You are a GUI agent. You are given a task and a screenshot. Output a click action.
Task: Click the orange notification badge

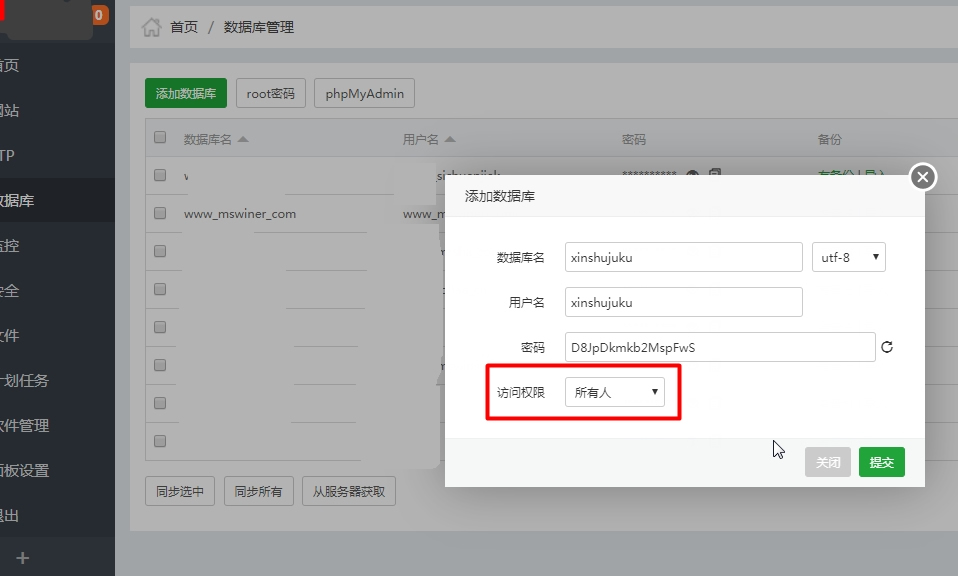[100, 15]
